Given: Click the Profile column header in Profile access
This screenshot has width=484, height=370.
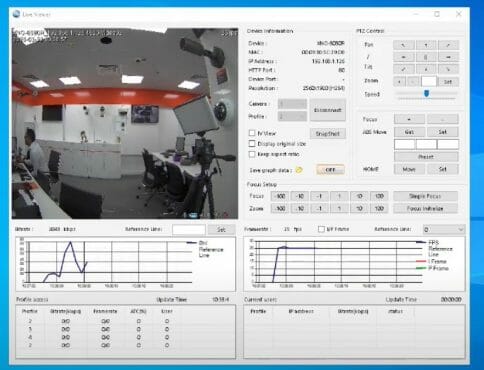Looking at the screenshot, I should (29, 311).
